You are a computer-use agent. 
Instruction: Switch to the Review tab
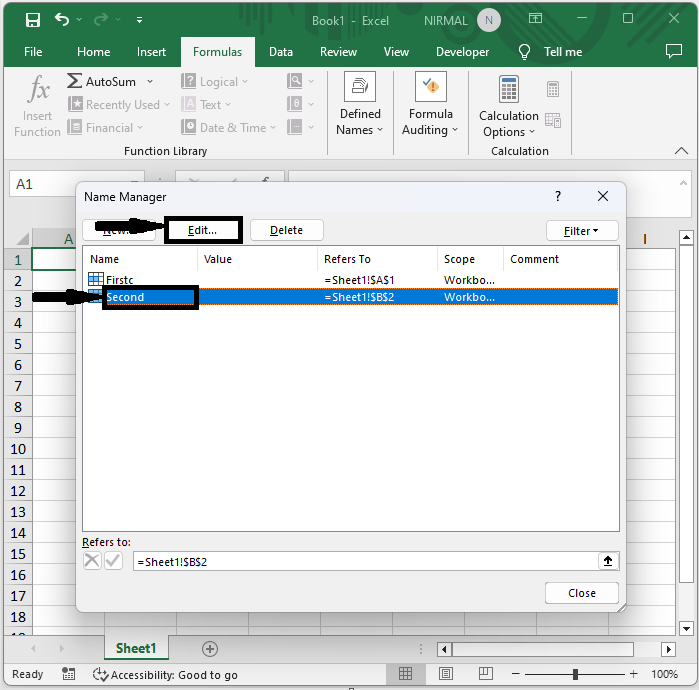pos(338,52)
